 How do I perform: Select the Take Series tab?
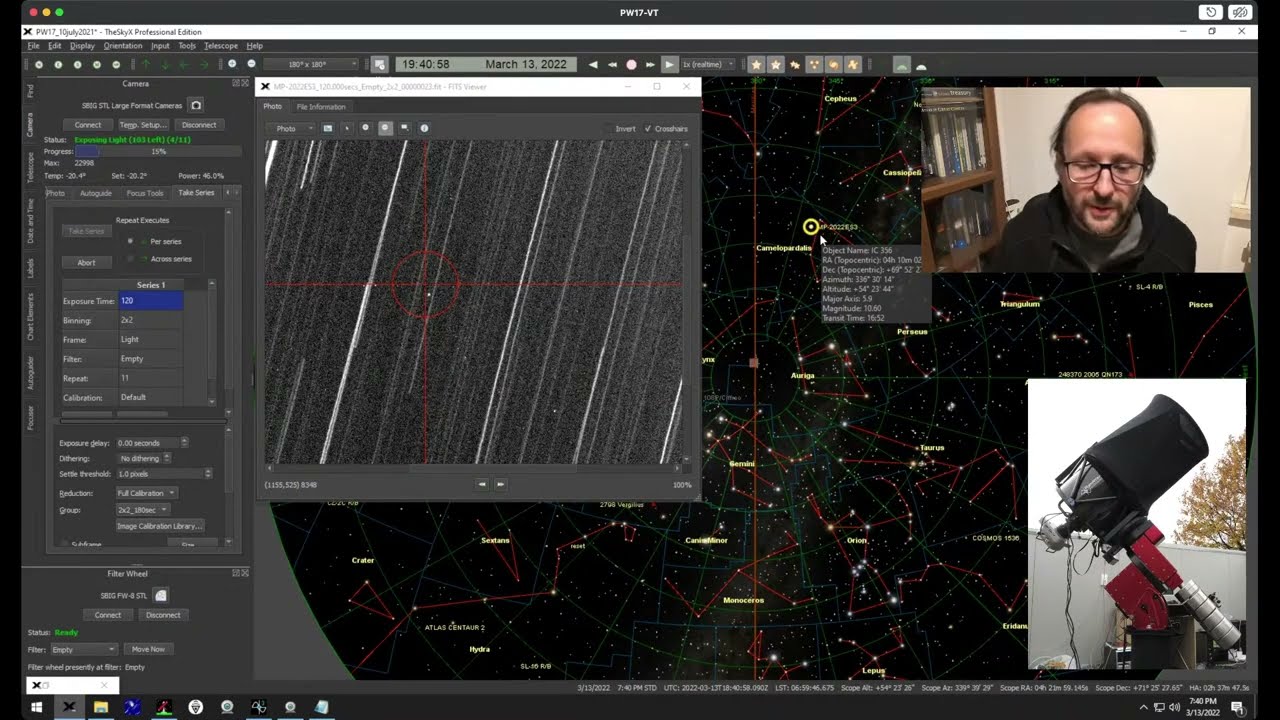pos(196,193)
